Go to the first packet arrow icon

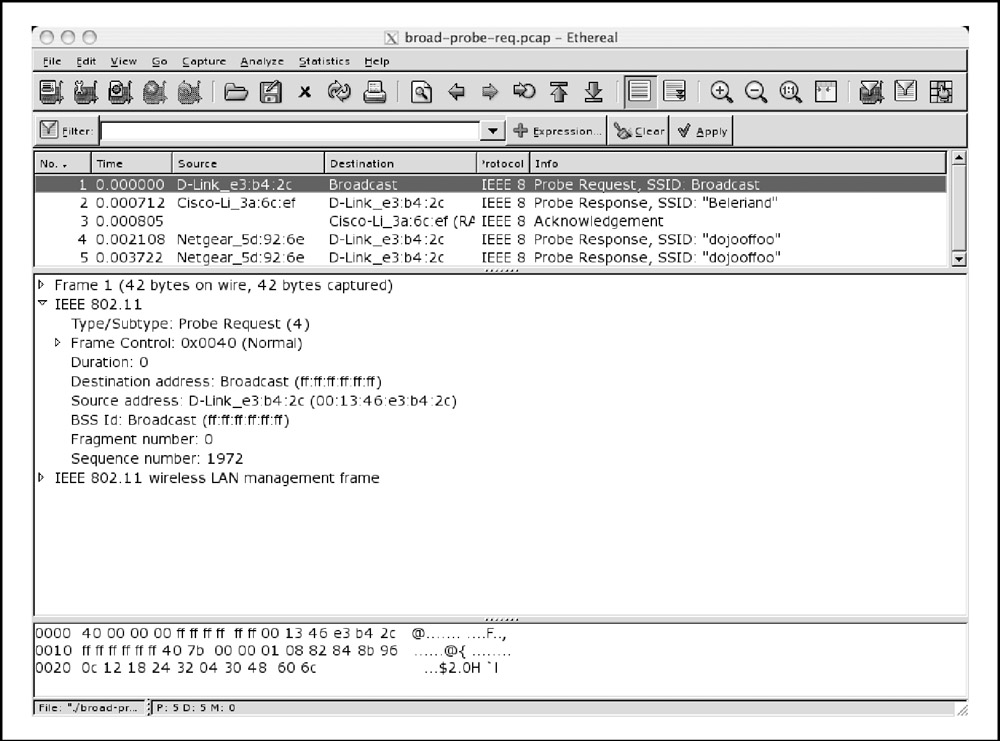point(559,93)
